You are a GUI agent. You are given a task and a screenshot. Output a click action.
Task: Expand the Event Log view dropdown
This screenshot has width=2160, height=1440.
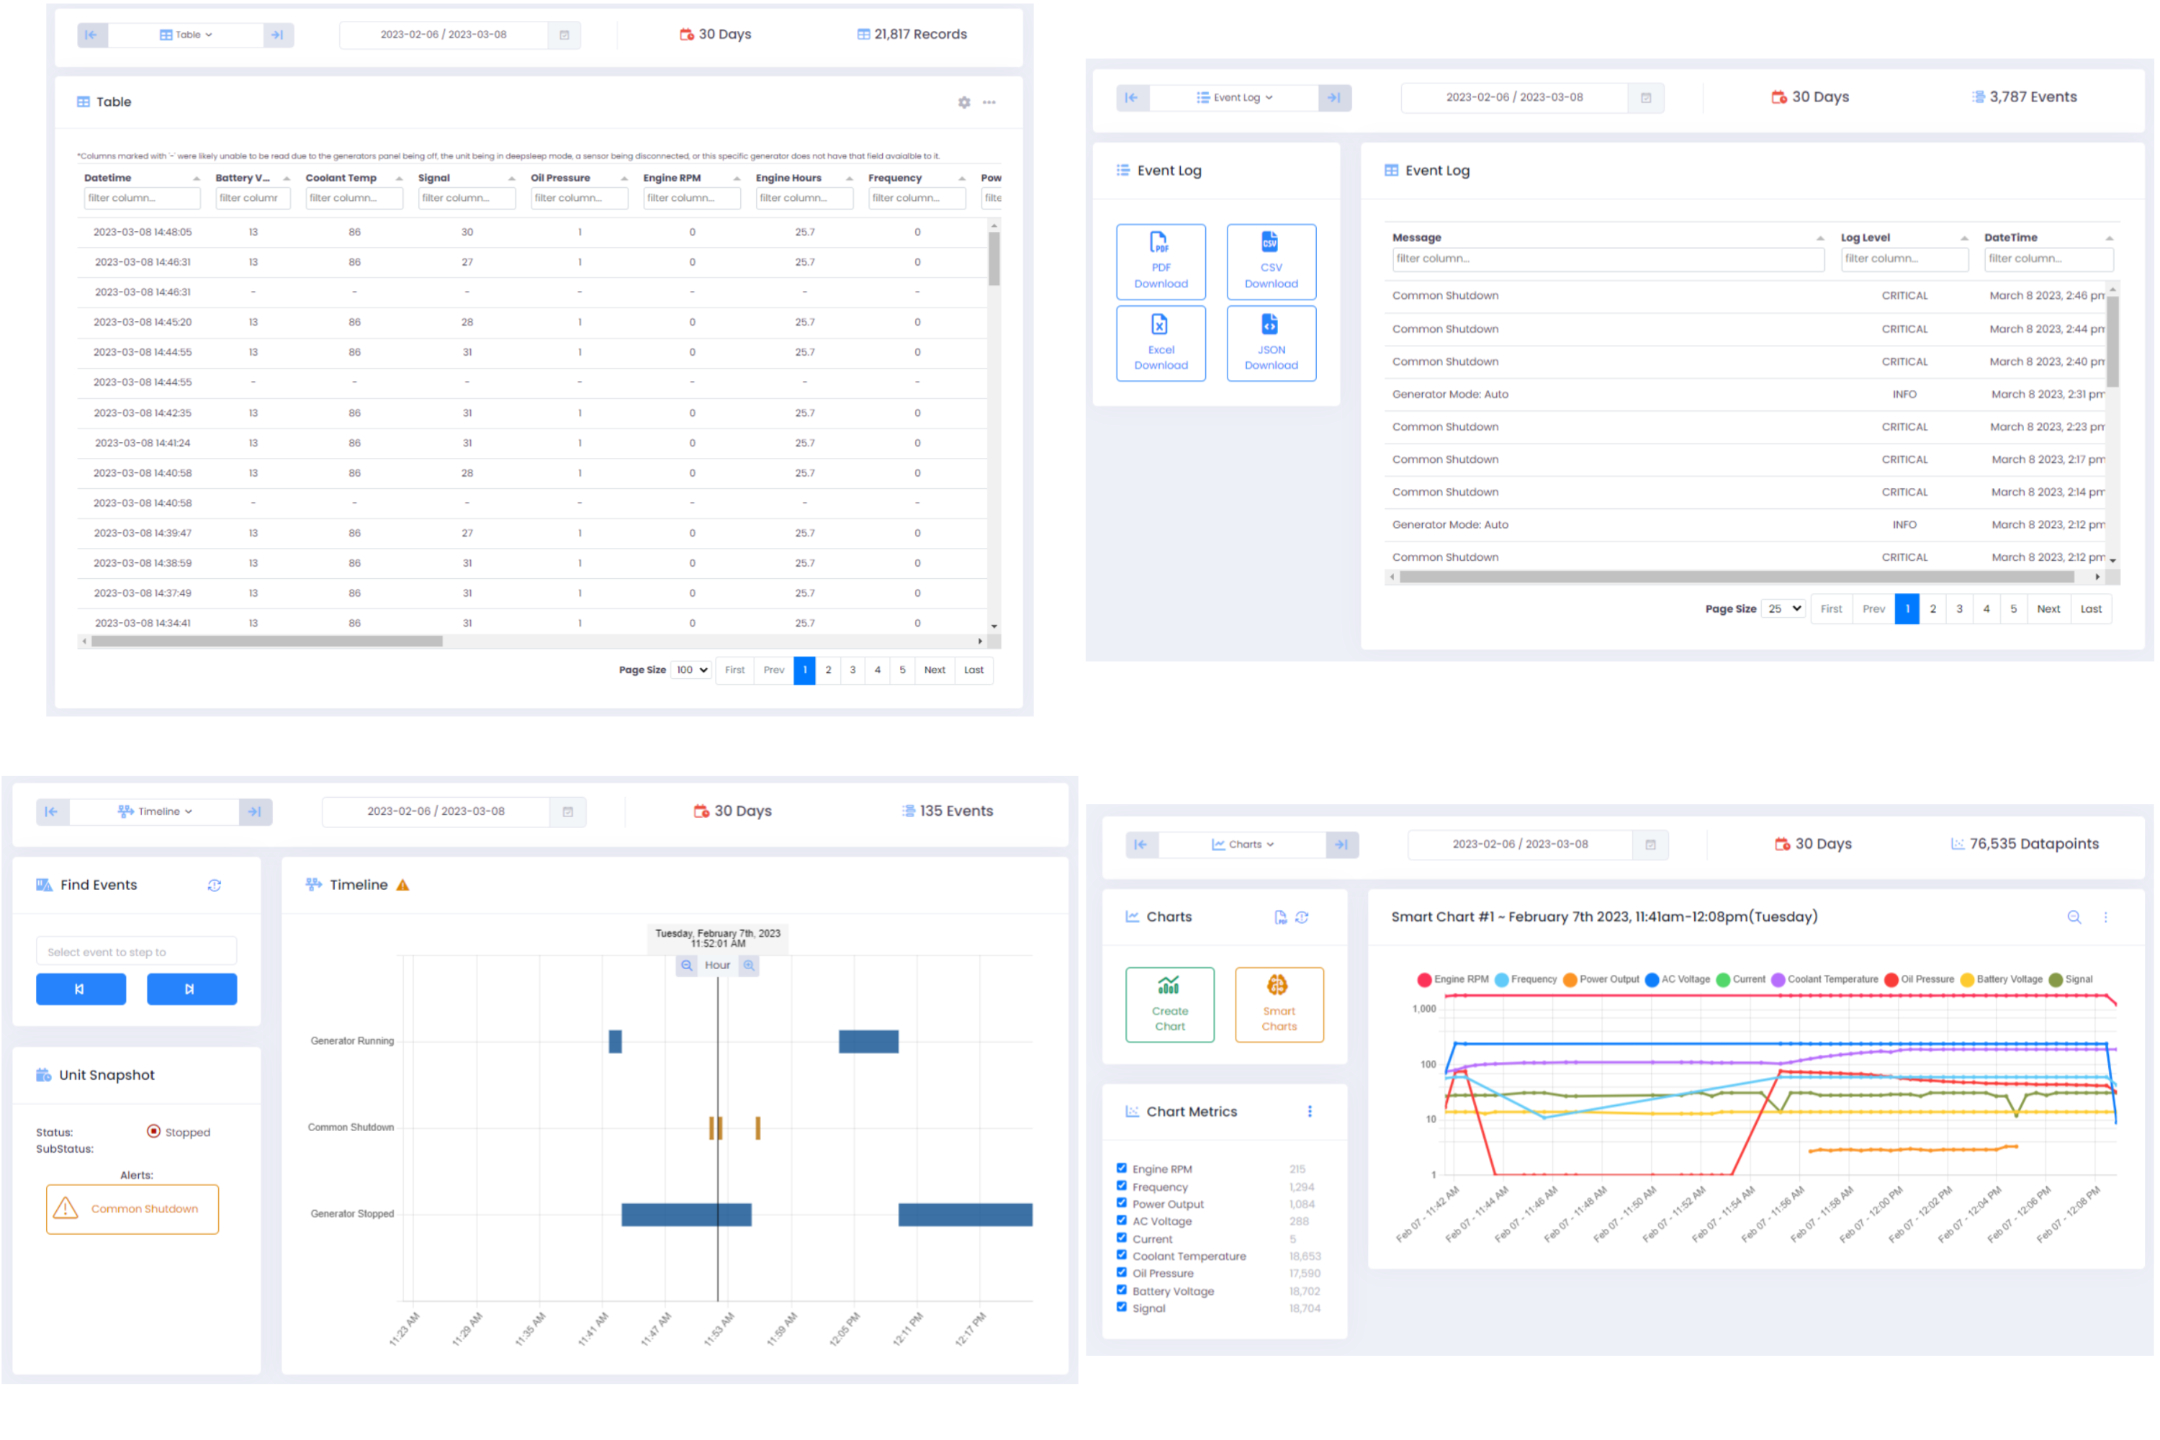tap(1234, 98)
